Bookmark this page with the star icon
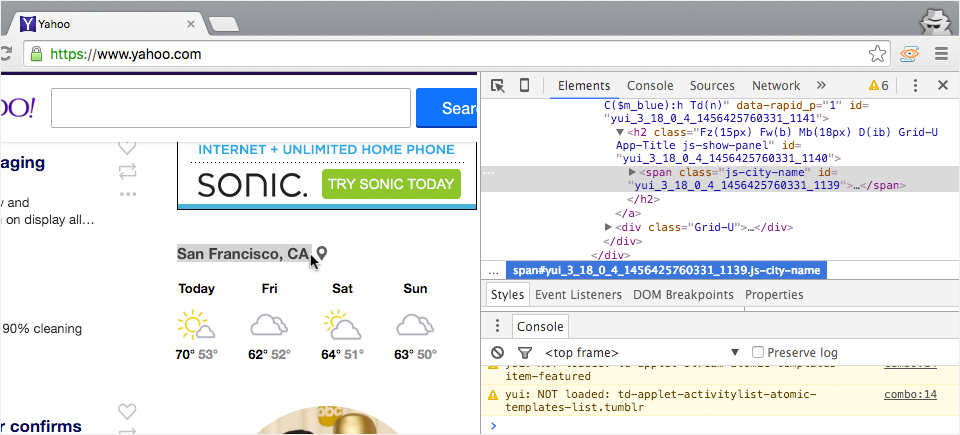The image size is (960, 435). pos(877,54)
